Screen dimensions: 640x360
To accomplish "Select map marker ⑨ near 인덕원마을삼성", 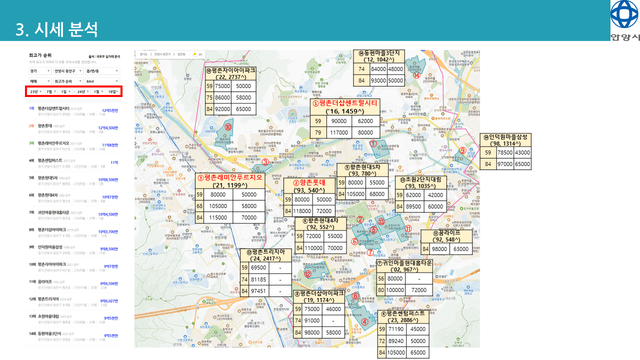I will [x=462, y=150].
